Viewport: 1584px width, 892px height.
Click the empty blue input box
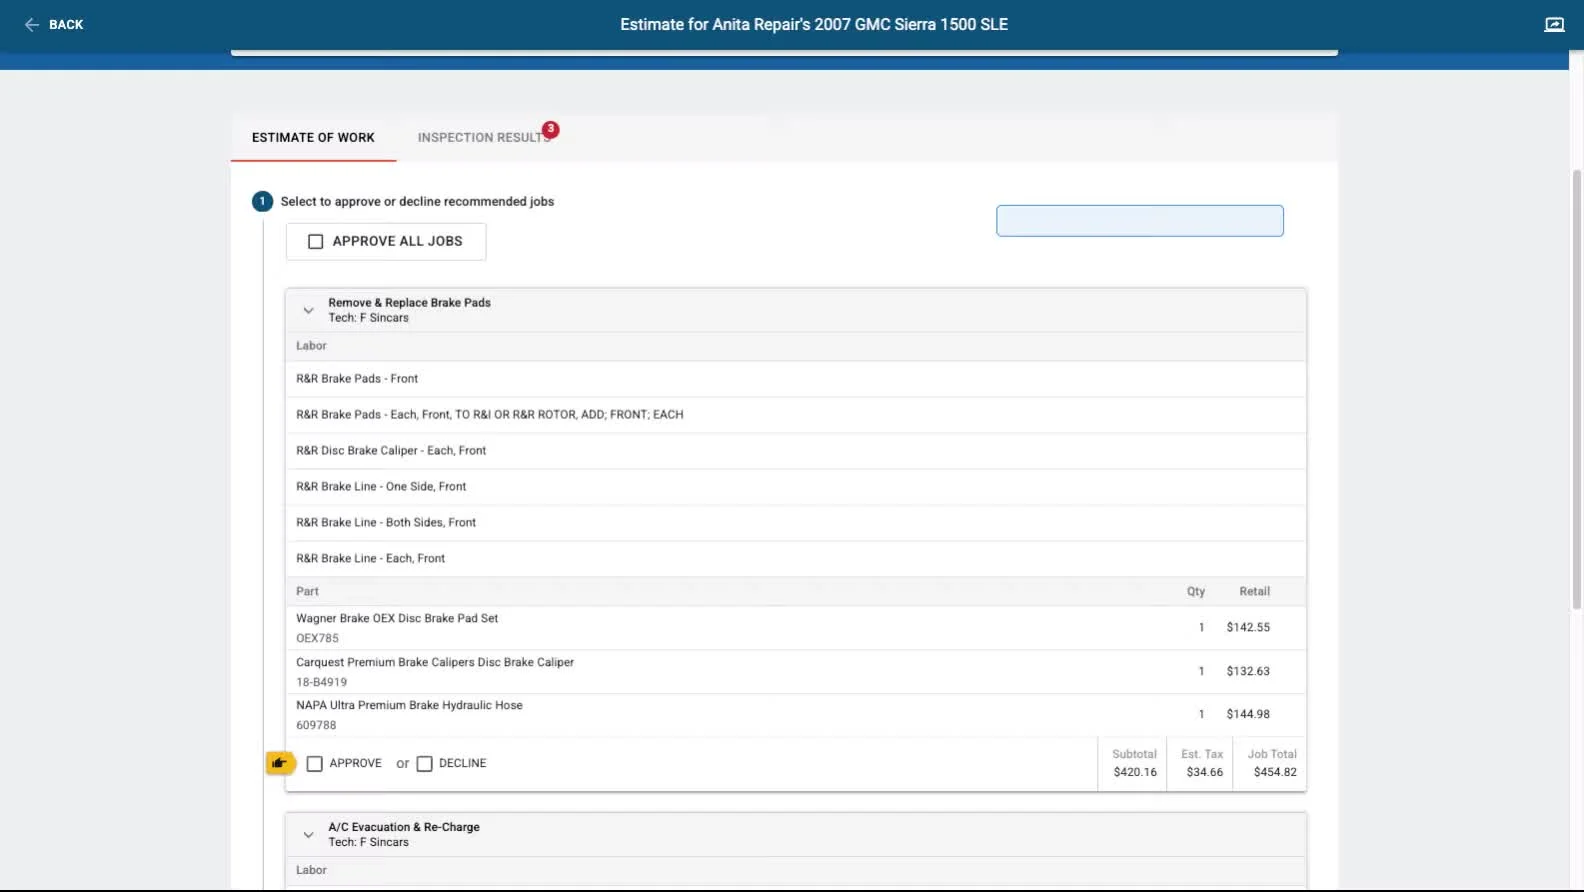[1139, 221]
